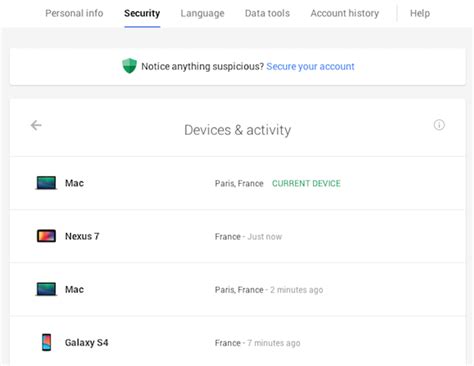
Task: Click the Secure your account link
Action: 310,66
